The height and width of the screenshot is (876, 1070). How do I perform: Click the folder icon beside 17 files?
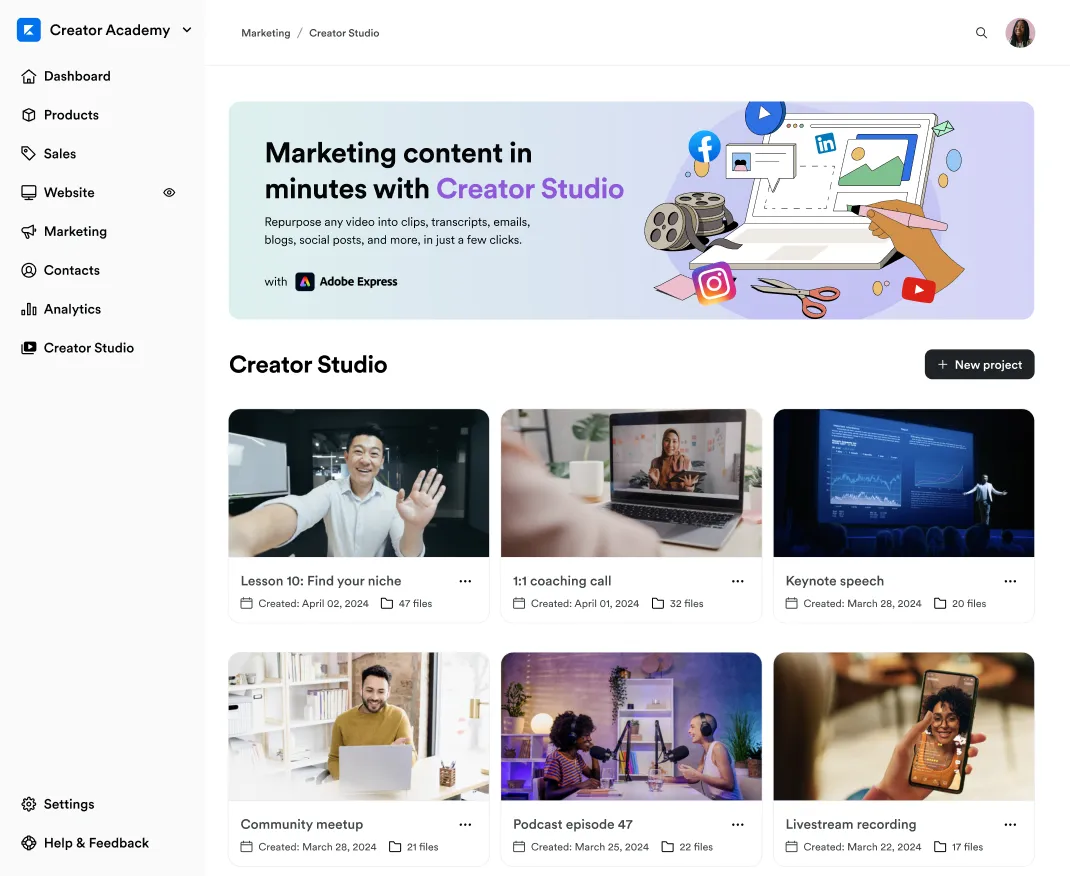point(940,847)
